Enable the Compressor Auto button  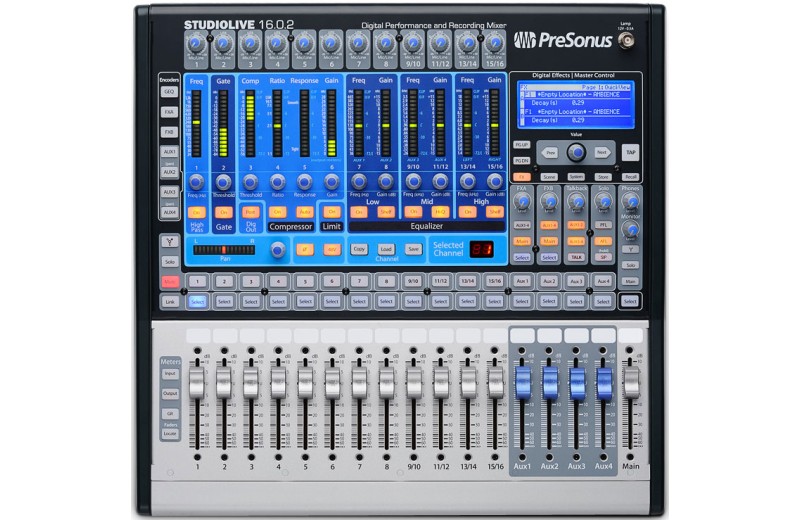tap(305, 212)
